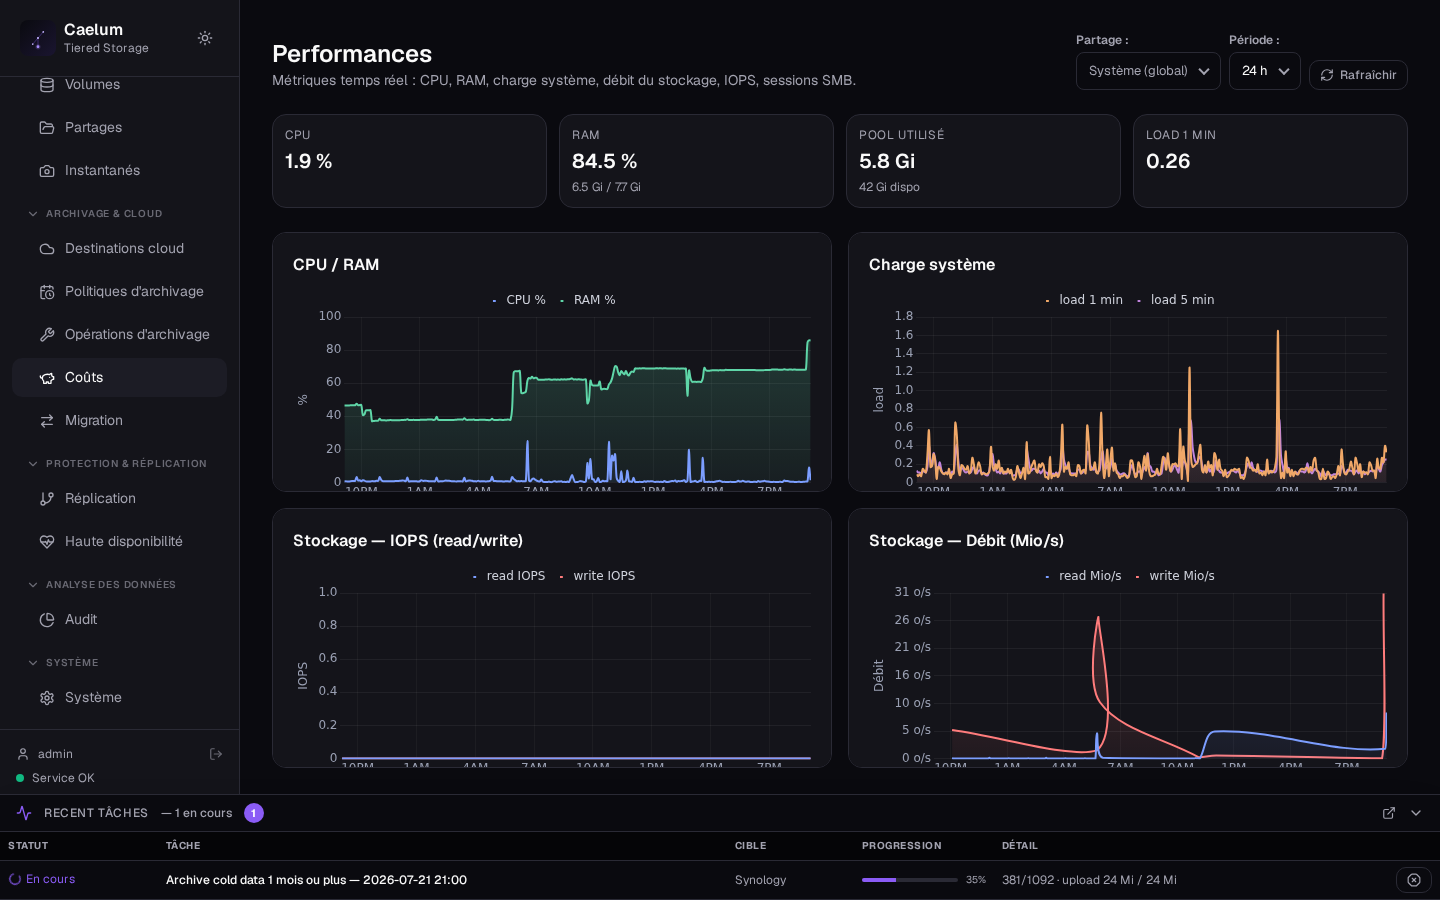Open Opérations d'archivage link
Screen dimensions: 1440x900
point(119,335)
